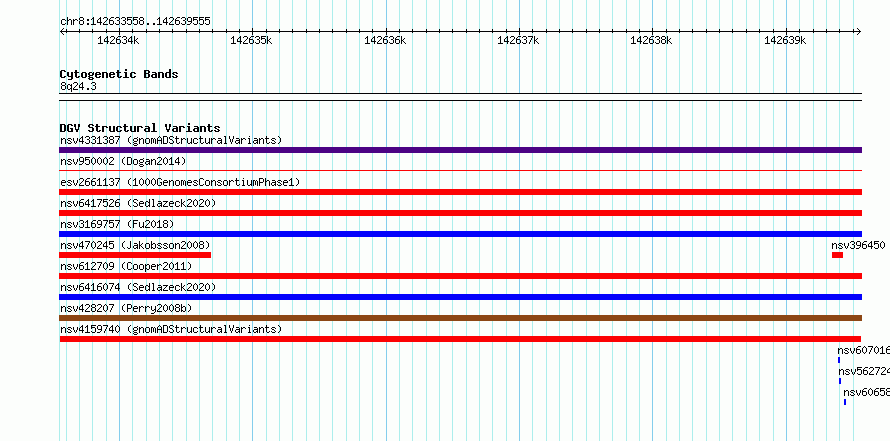Open the nsv607016 variant label
Viewport: 890px width, 441px height.
864,350
